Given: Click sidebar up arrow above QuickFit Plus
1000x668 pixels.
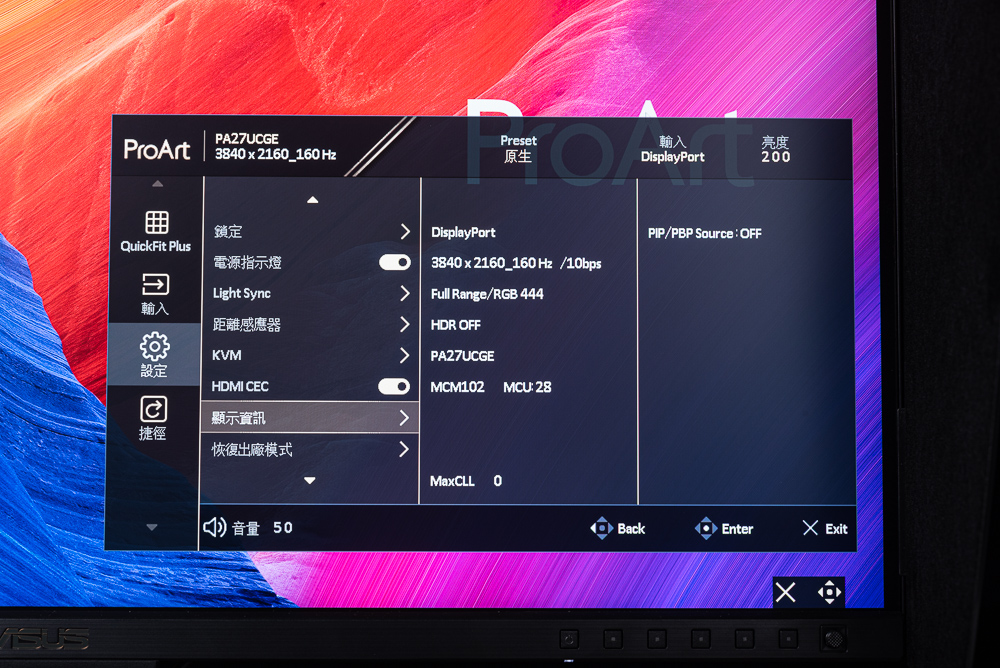Looking at the screenshot, I should pyautogui.click(x=158, y=184).
